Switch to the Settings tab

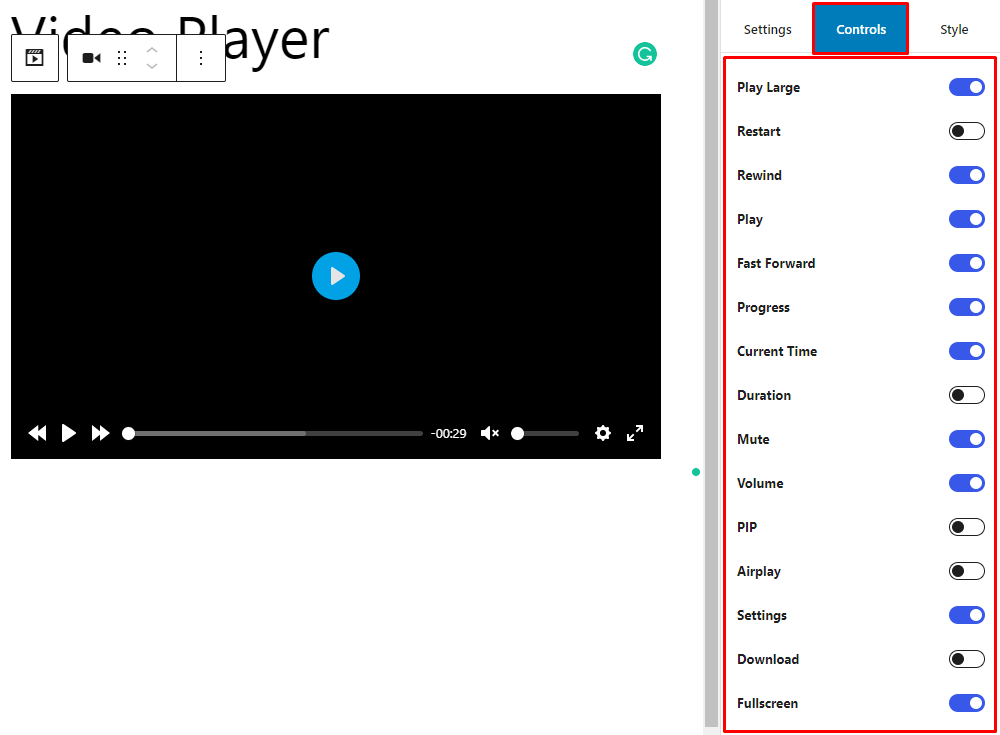pyautogui.click(x=767, y=29)
